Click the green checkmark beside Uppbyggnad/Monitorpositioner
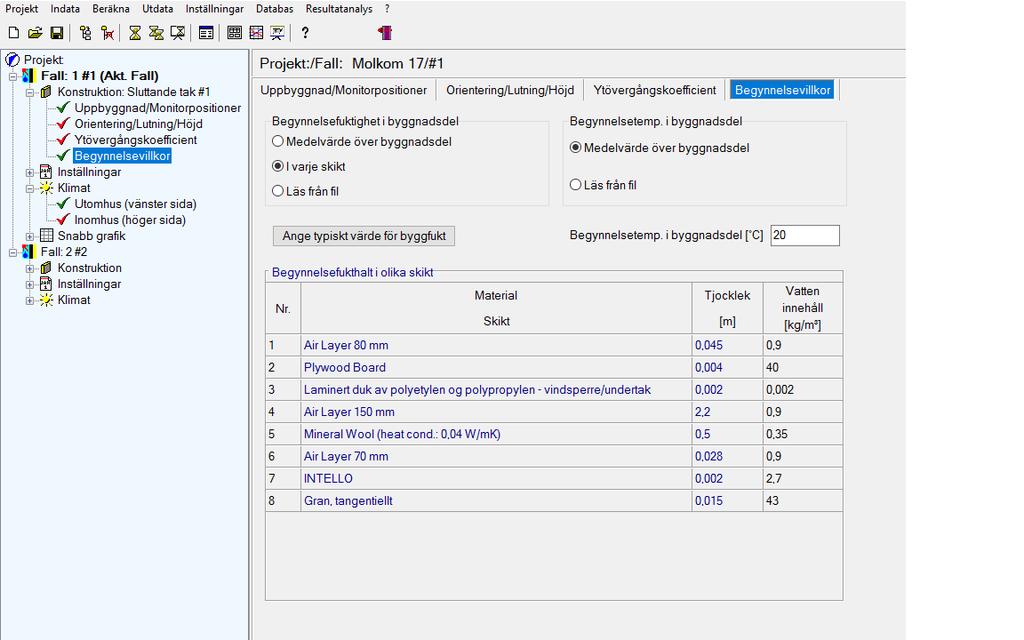Screen dimensions: 1024x640 63,107
